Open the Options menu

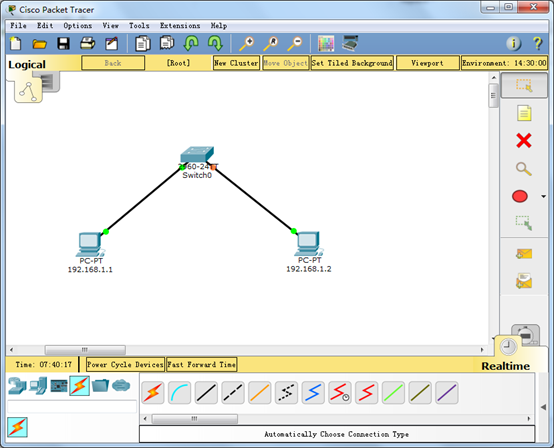click(x=78, y=26)
